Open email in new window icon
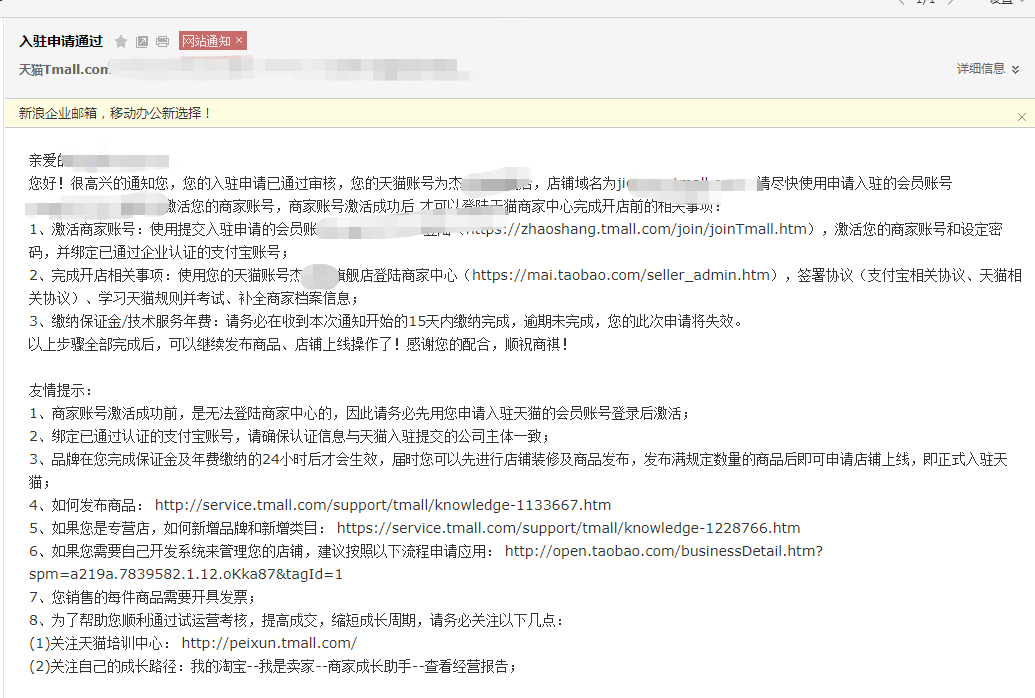Screen dimensions: 1035x698 click(x=142, y=42)
